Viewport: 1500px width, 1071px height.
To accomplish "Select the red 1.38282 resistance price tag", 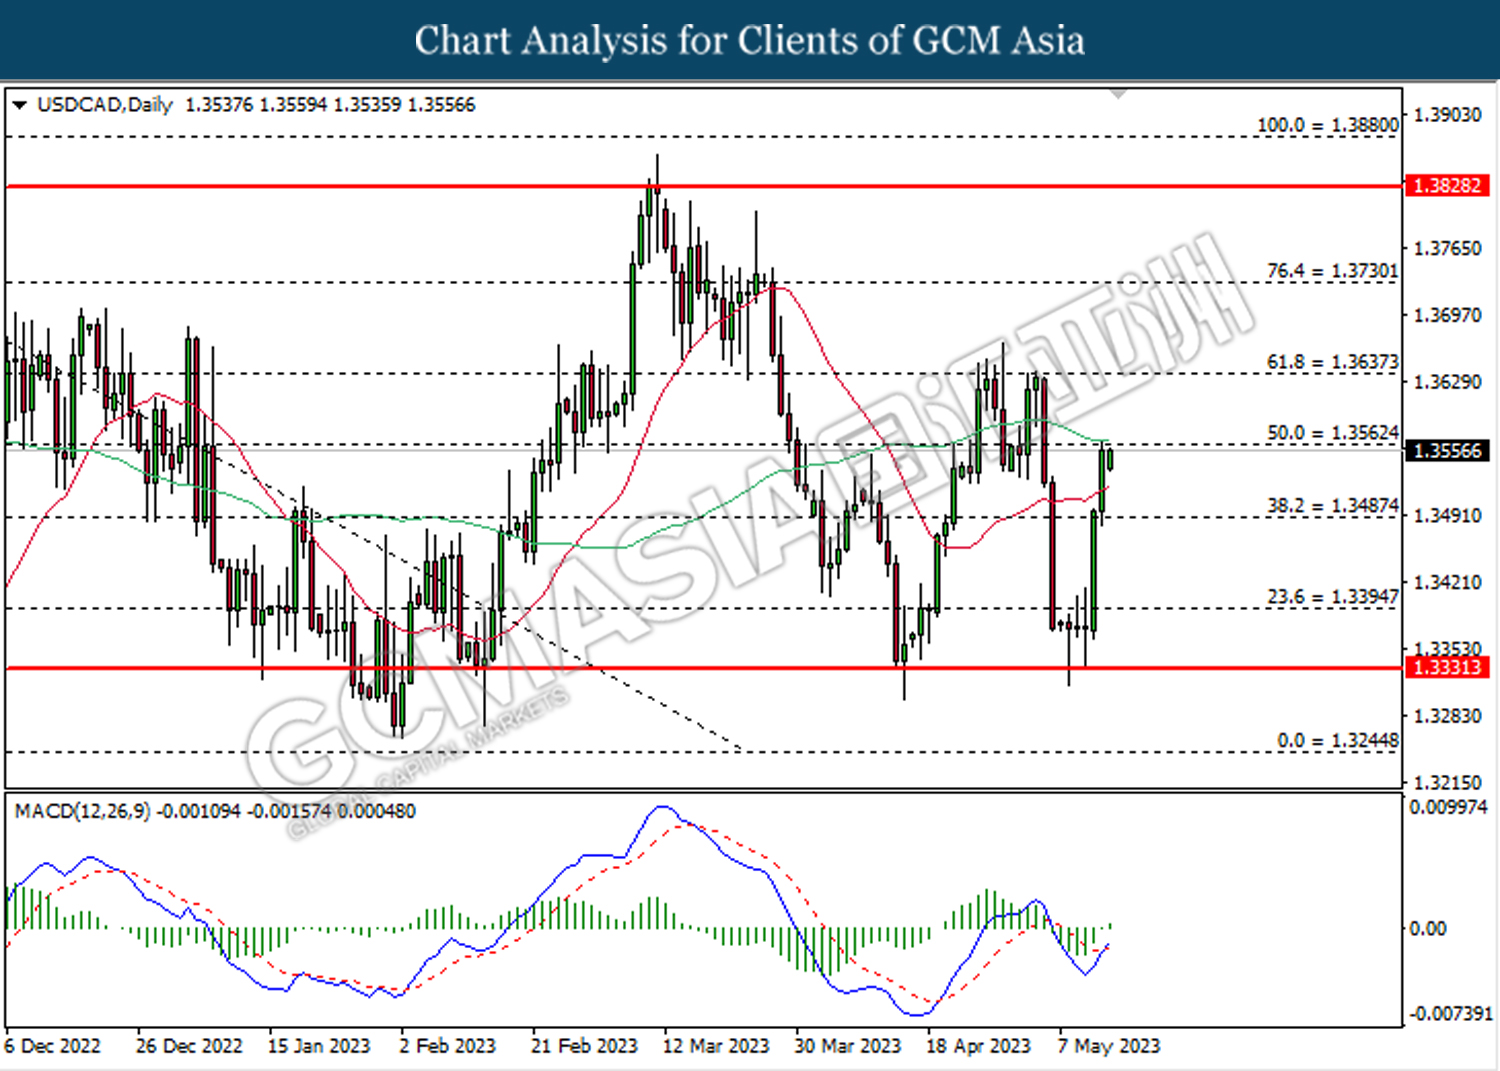I will click(x=1447, y=186).
